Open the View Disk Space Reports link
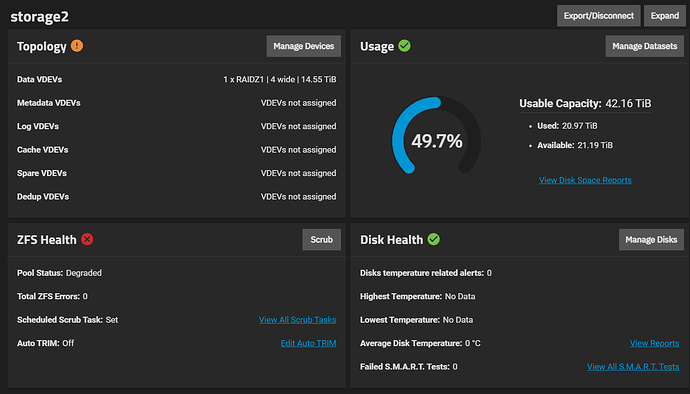This screenshot has height=394, width=690. click(585, 180)
